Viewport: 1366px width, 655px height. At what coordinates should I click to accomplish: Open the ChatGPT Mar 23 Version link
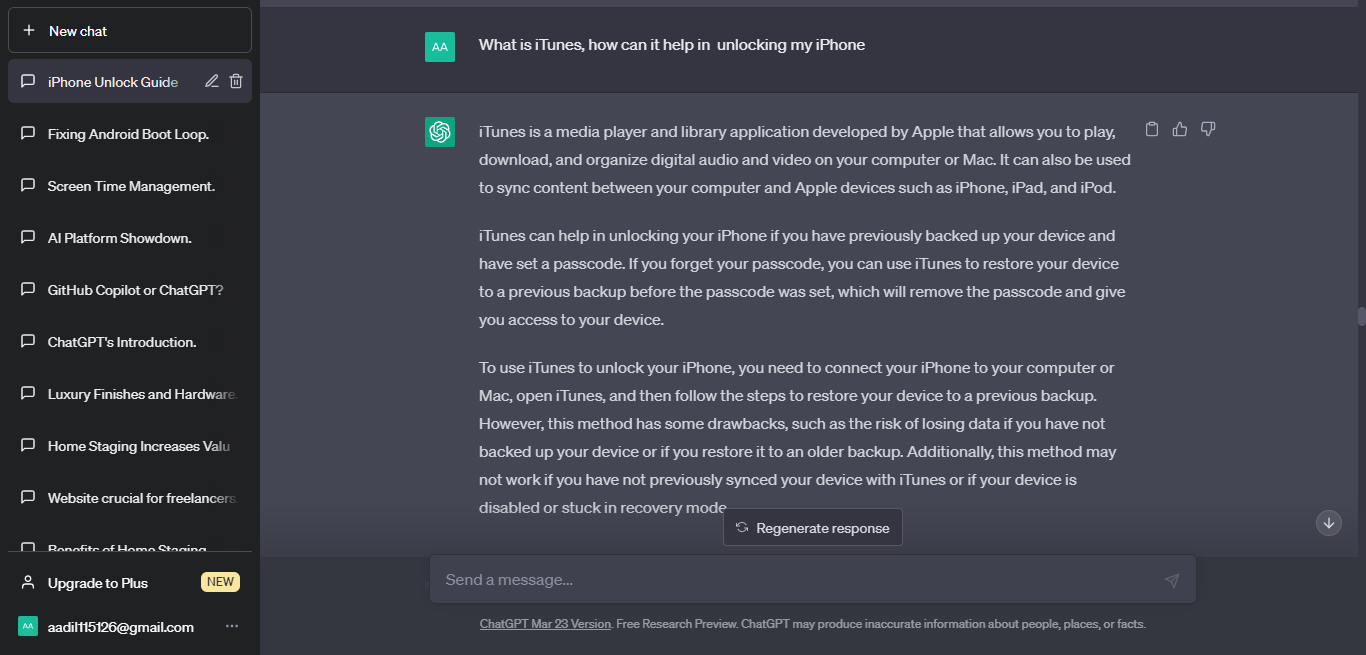click(545, 624)
